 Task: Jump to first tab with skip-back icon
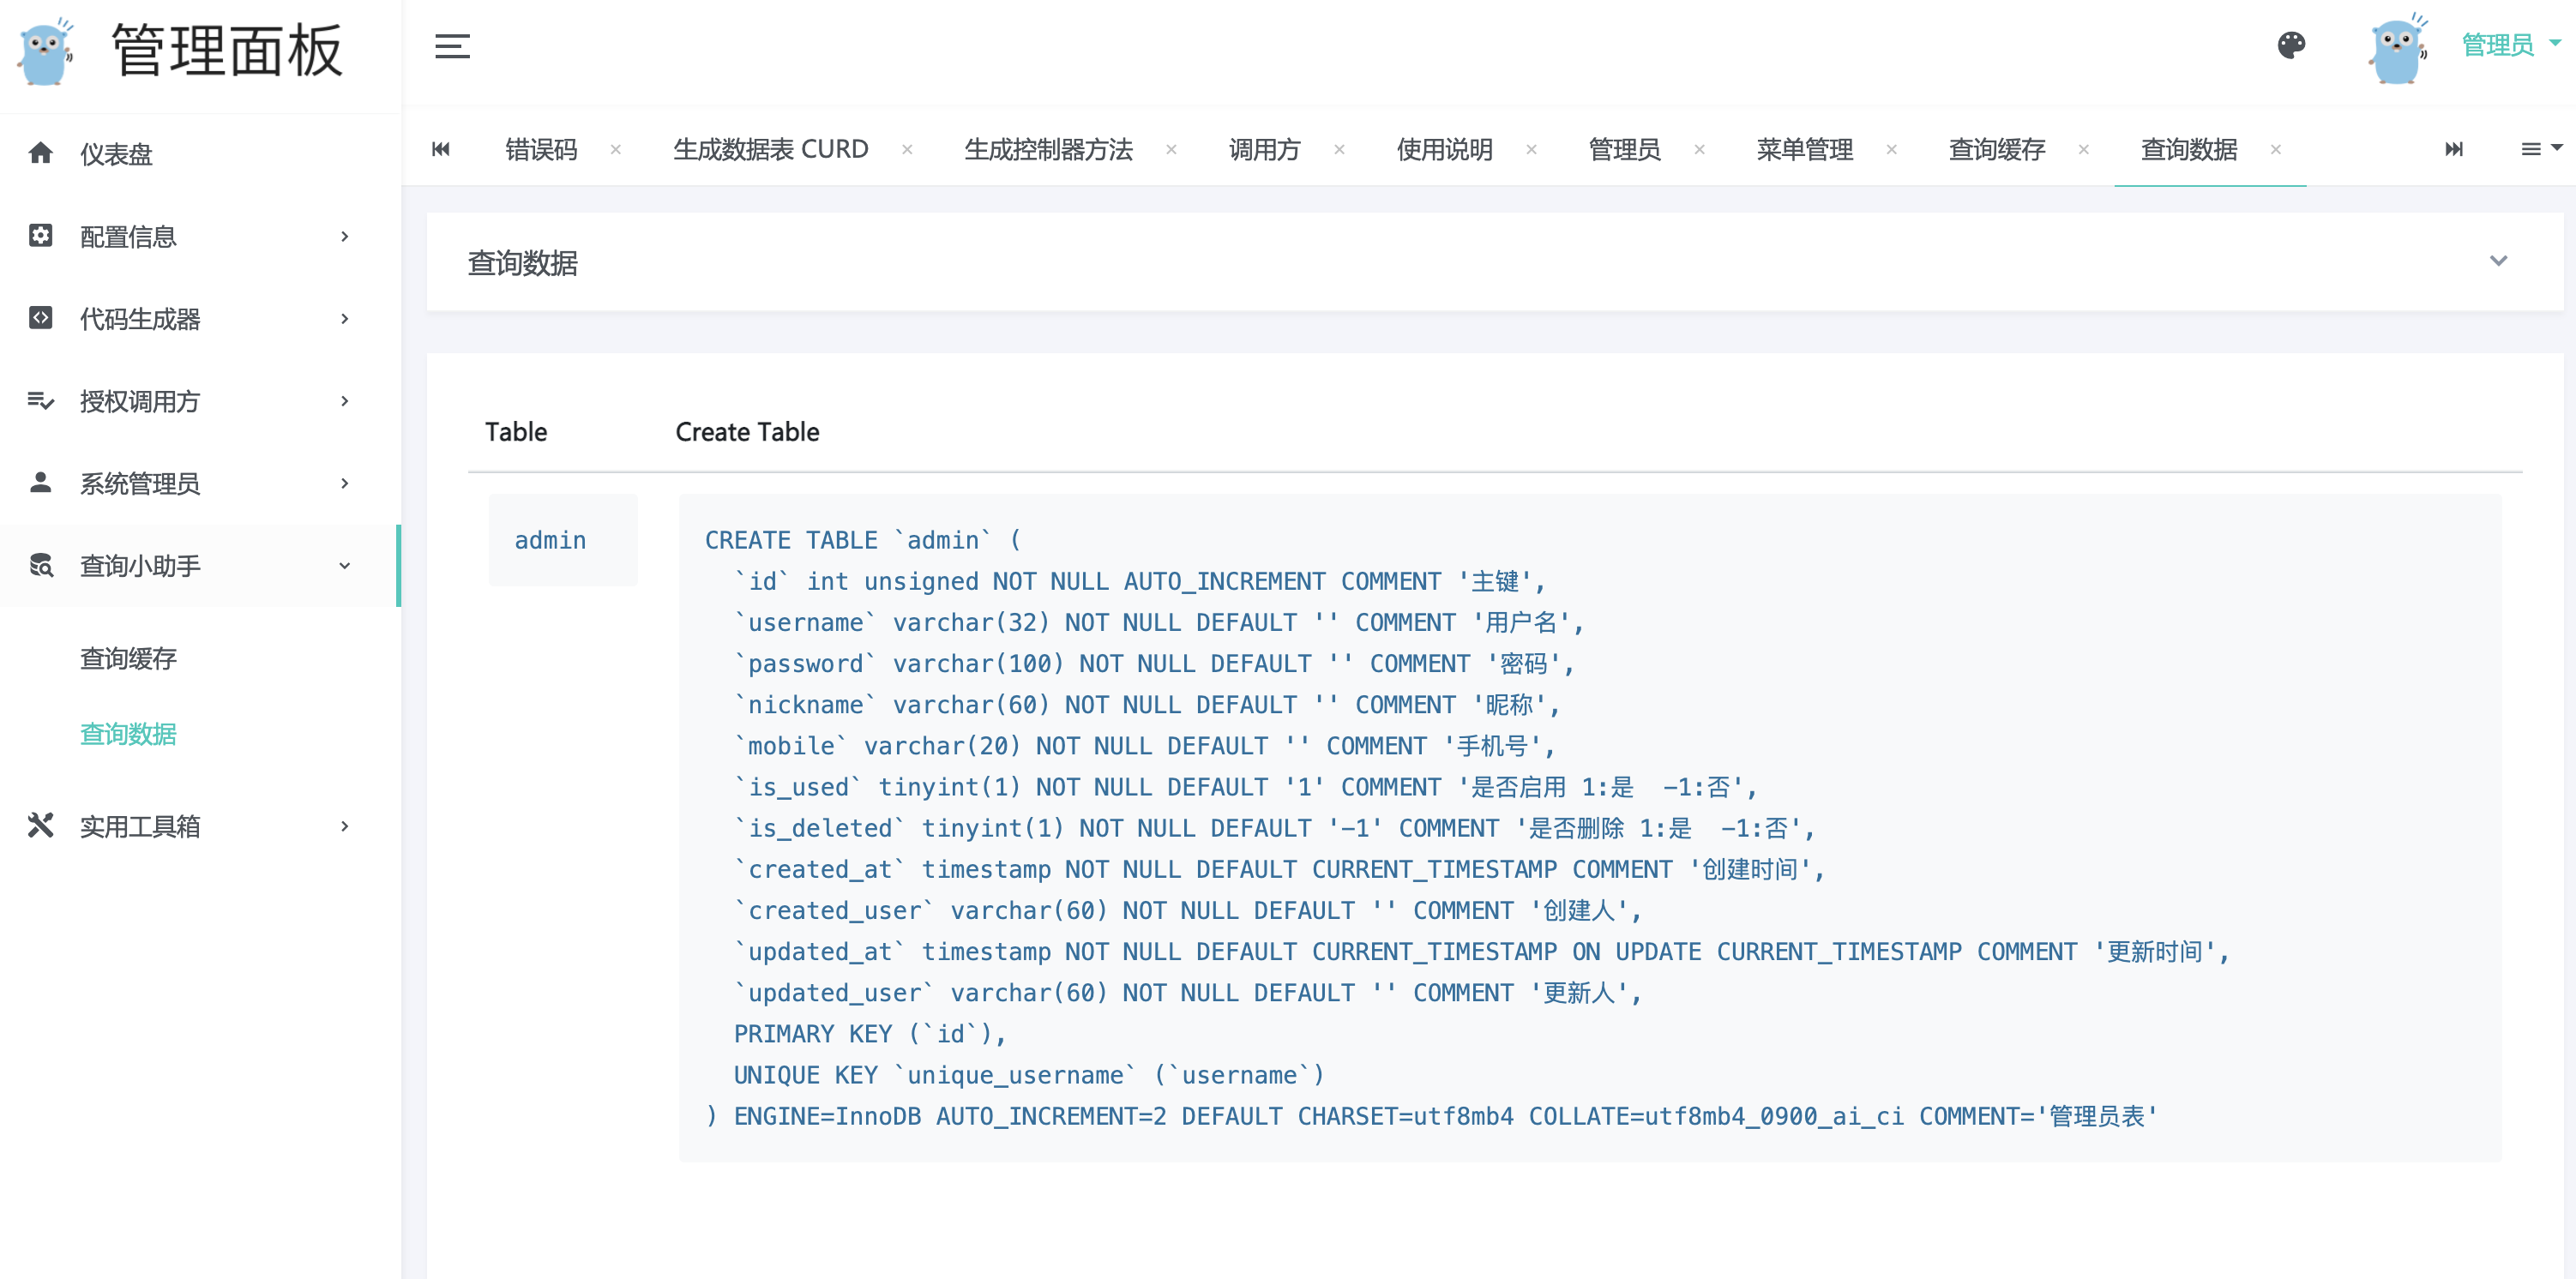pos(441,149)
